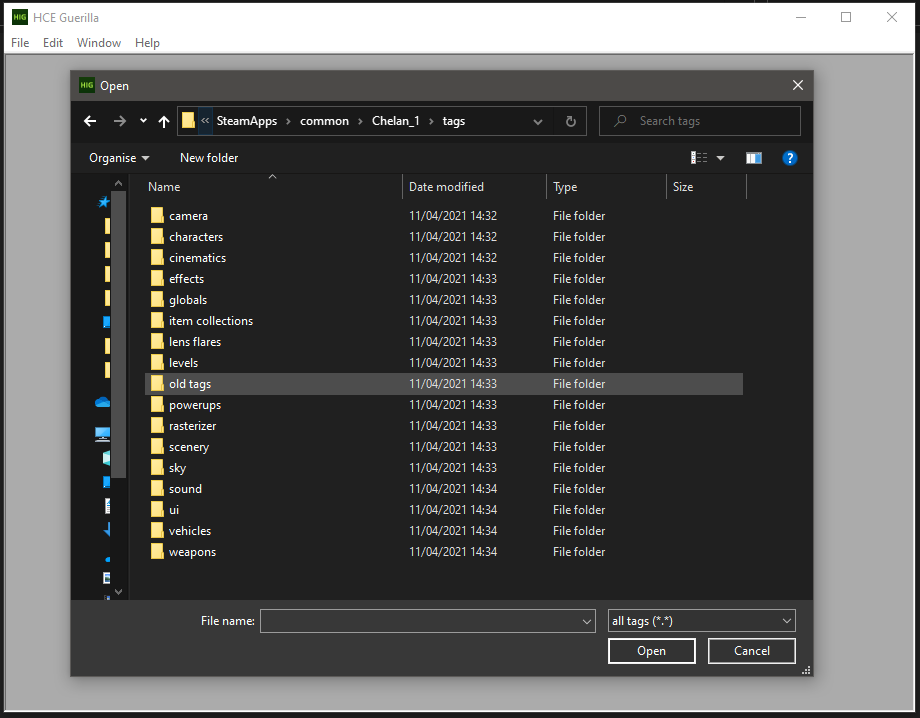Refresh the tags folder view
The image size is (920, 718).
(570, 121)
